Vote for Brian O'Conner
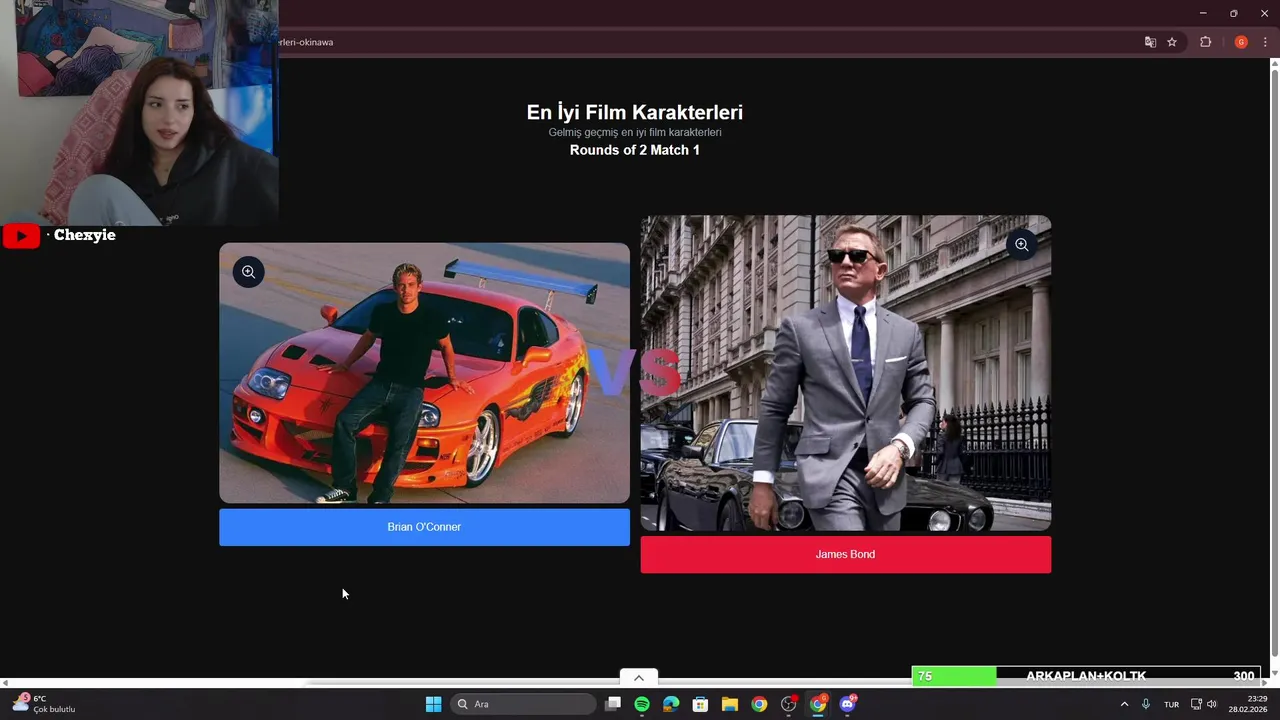The image size is (1280, 720). [424, 527]
